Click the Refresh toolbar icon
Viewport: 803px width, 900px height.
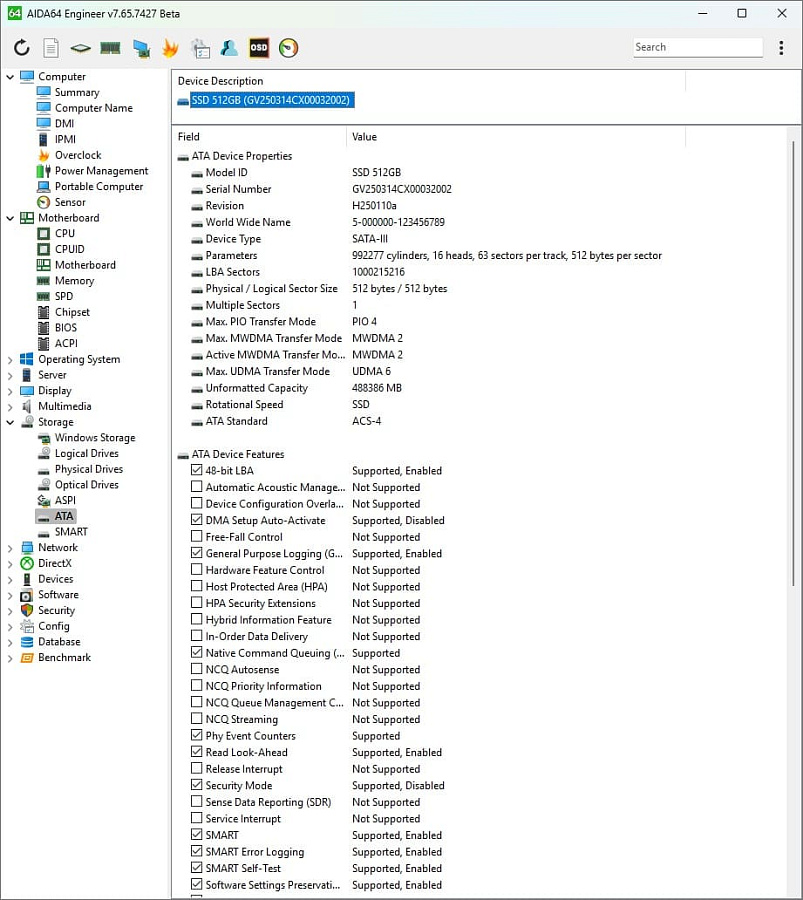(x=22, y=48)
